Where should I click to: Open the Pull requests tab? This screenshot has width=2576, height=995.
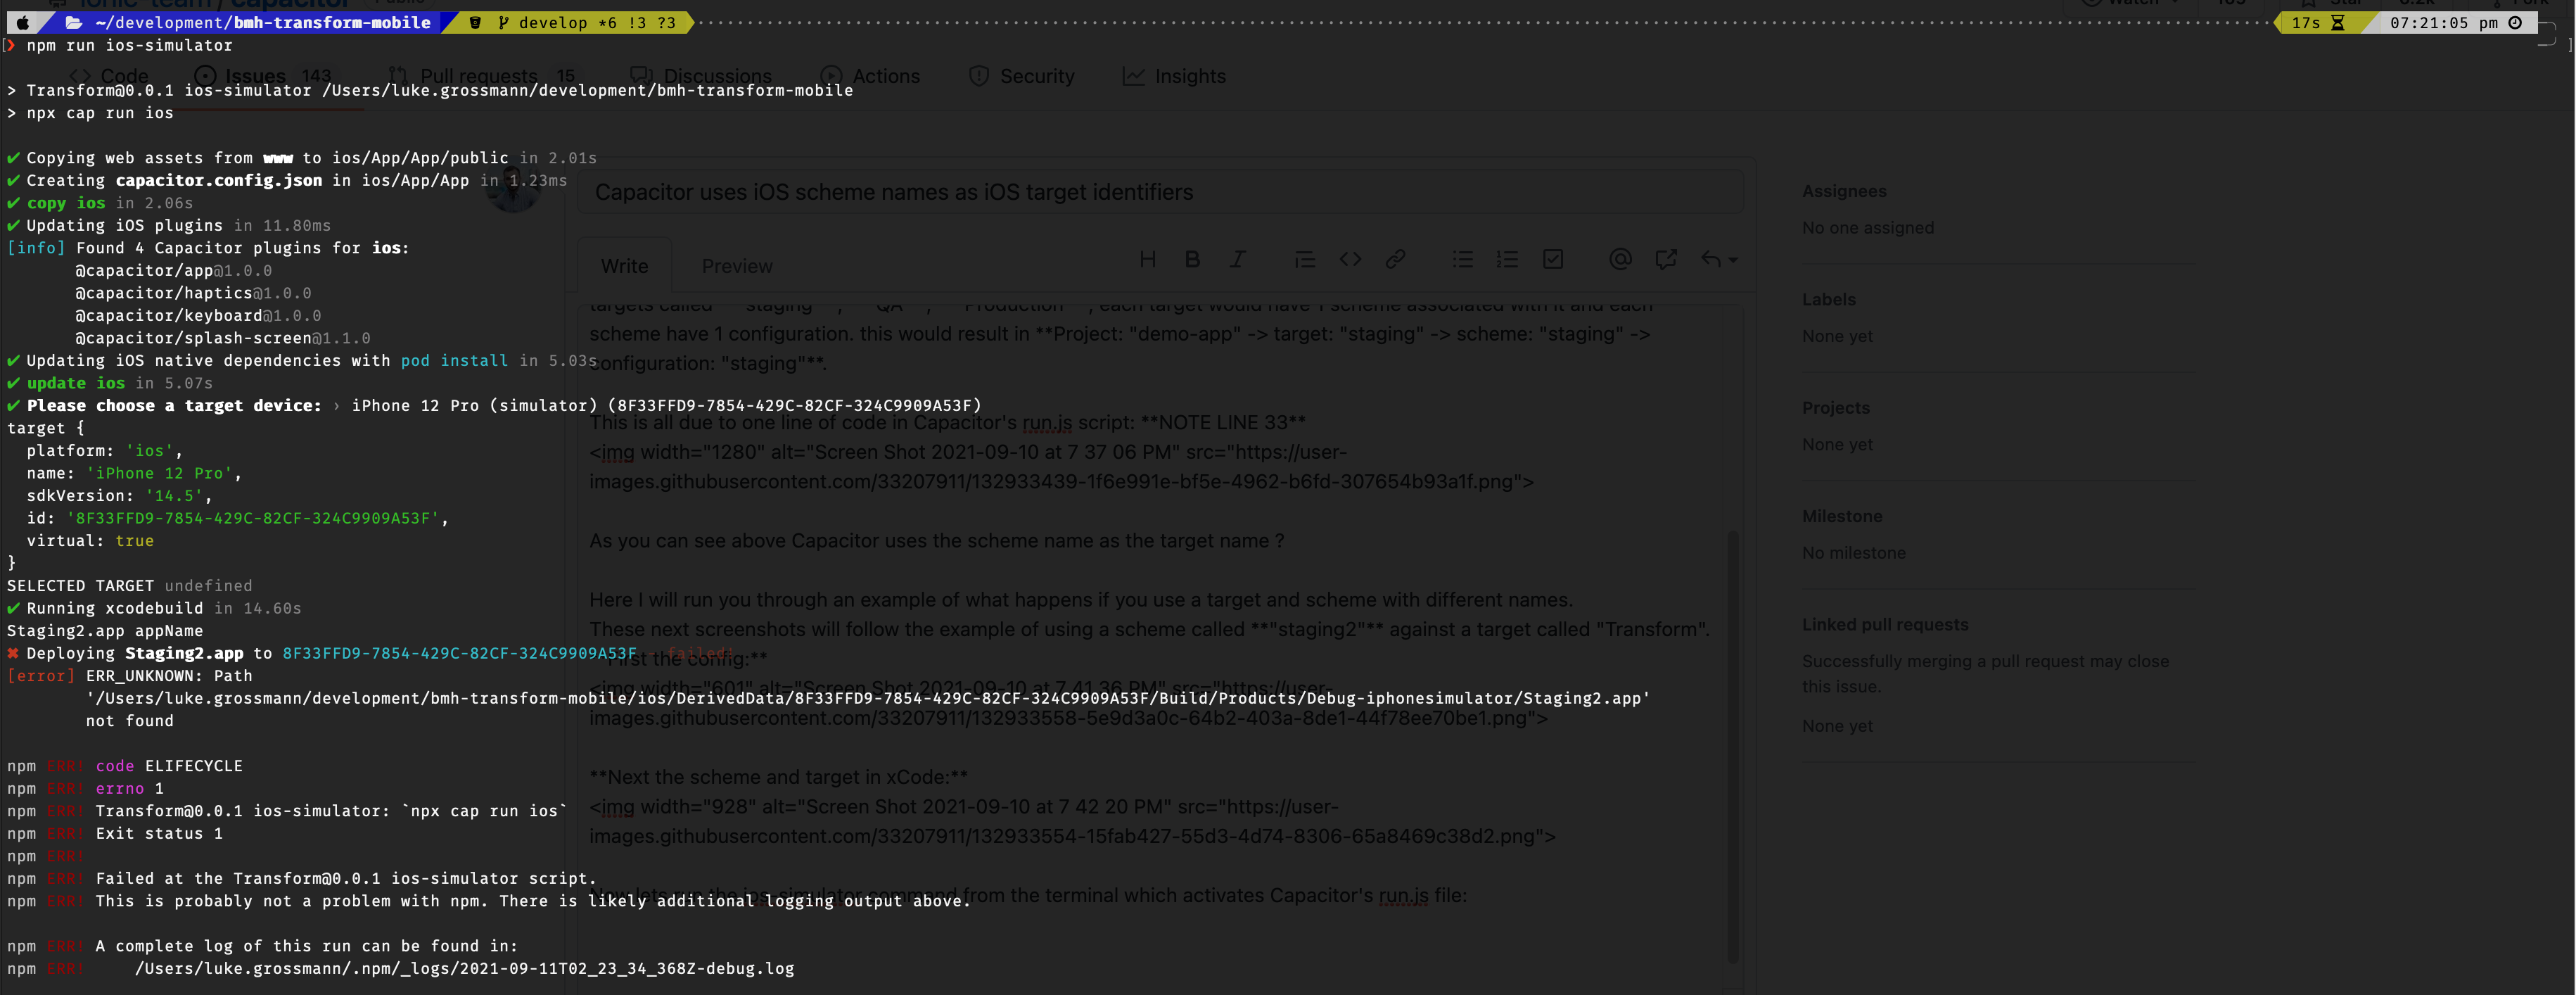pyautogui.click(x=478, y=76)
